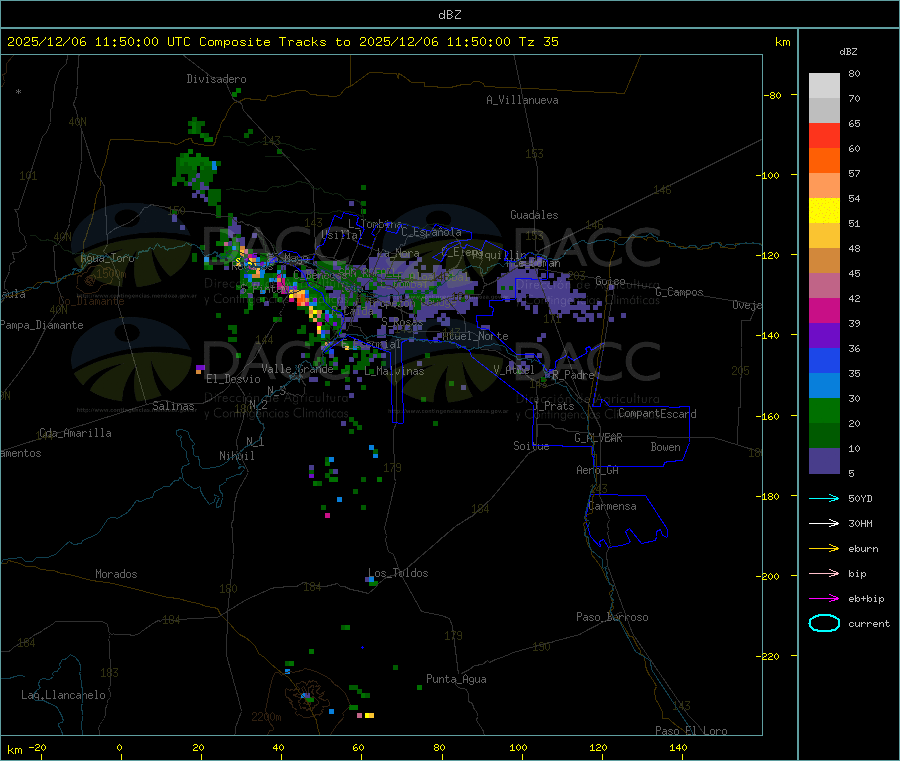This screenshot has width=900, height=761.
Task: Select the red 60 dBZ color swatch
Action: 824,135
